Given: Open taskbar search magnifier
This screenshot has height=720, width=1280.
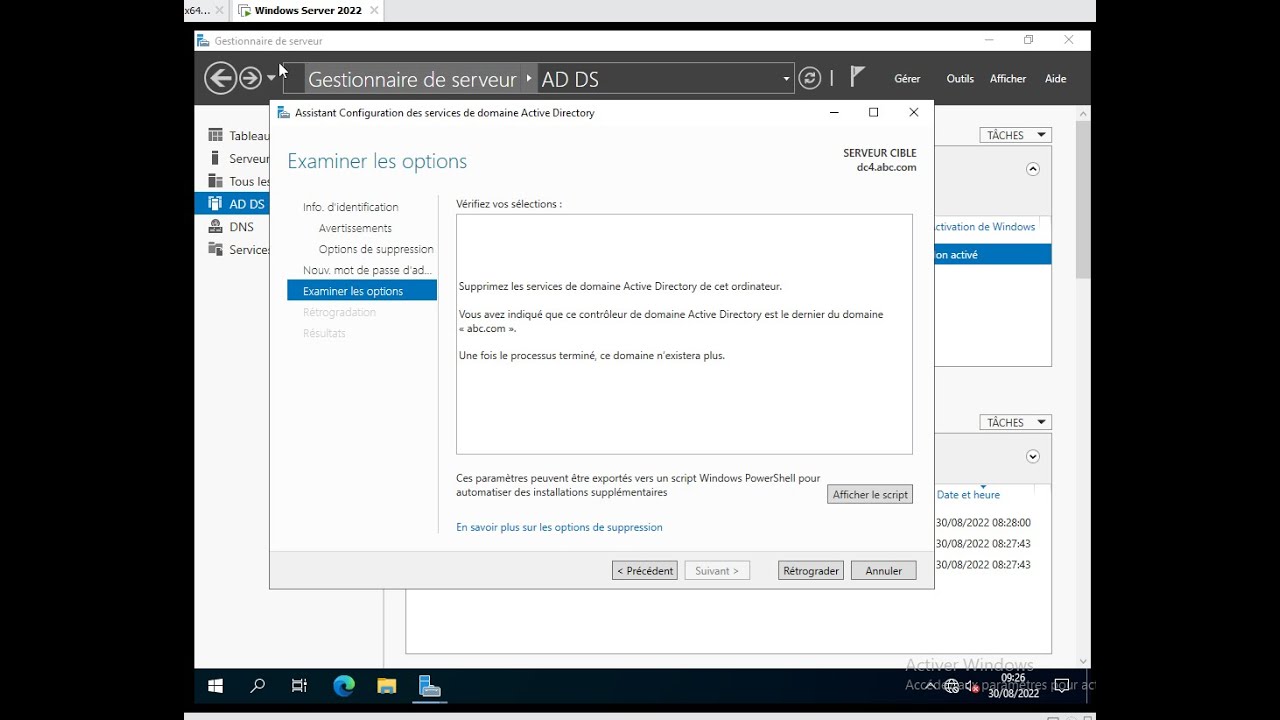Looking at the screenshot, I should click(x=258, y=686).
